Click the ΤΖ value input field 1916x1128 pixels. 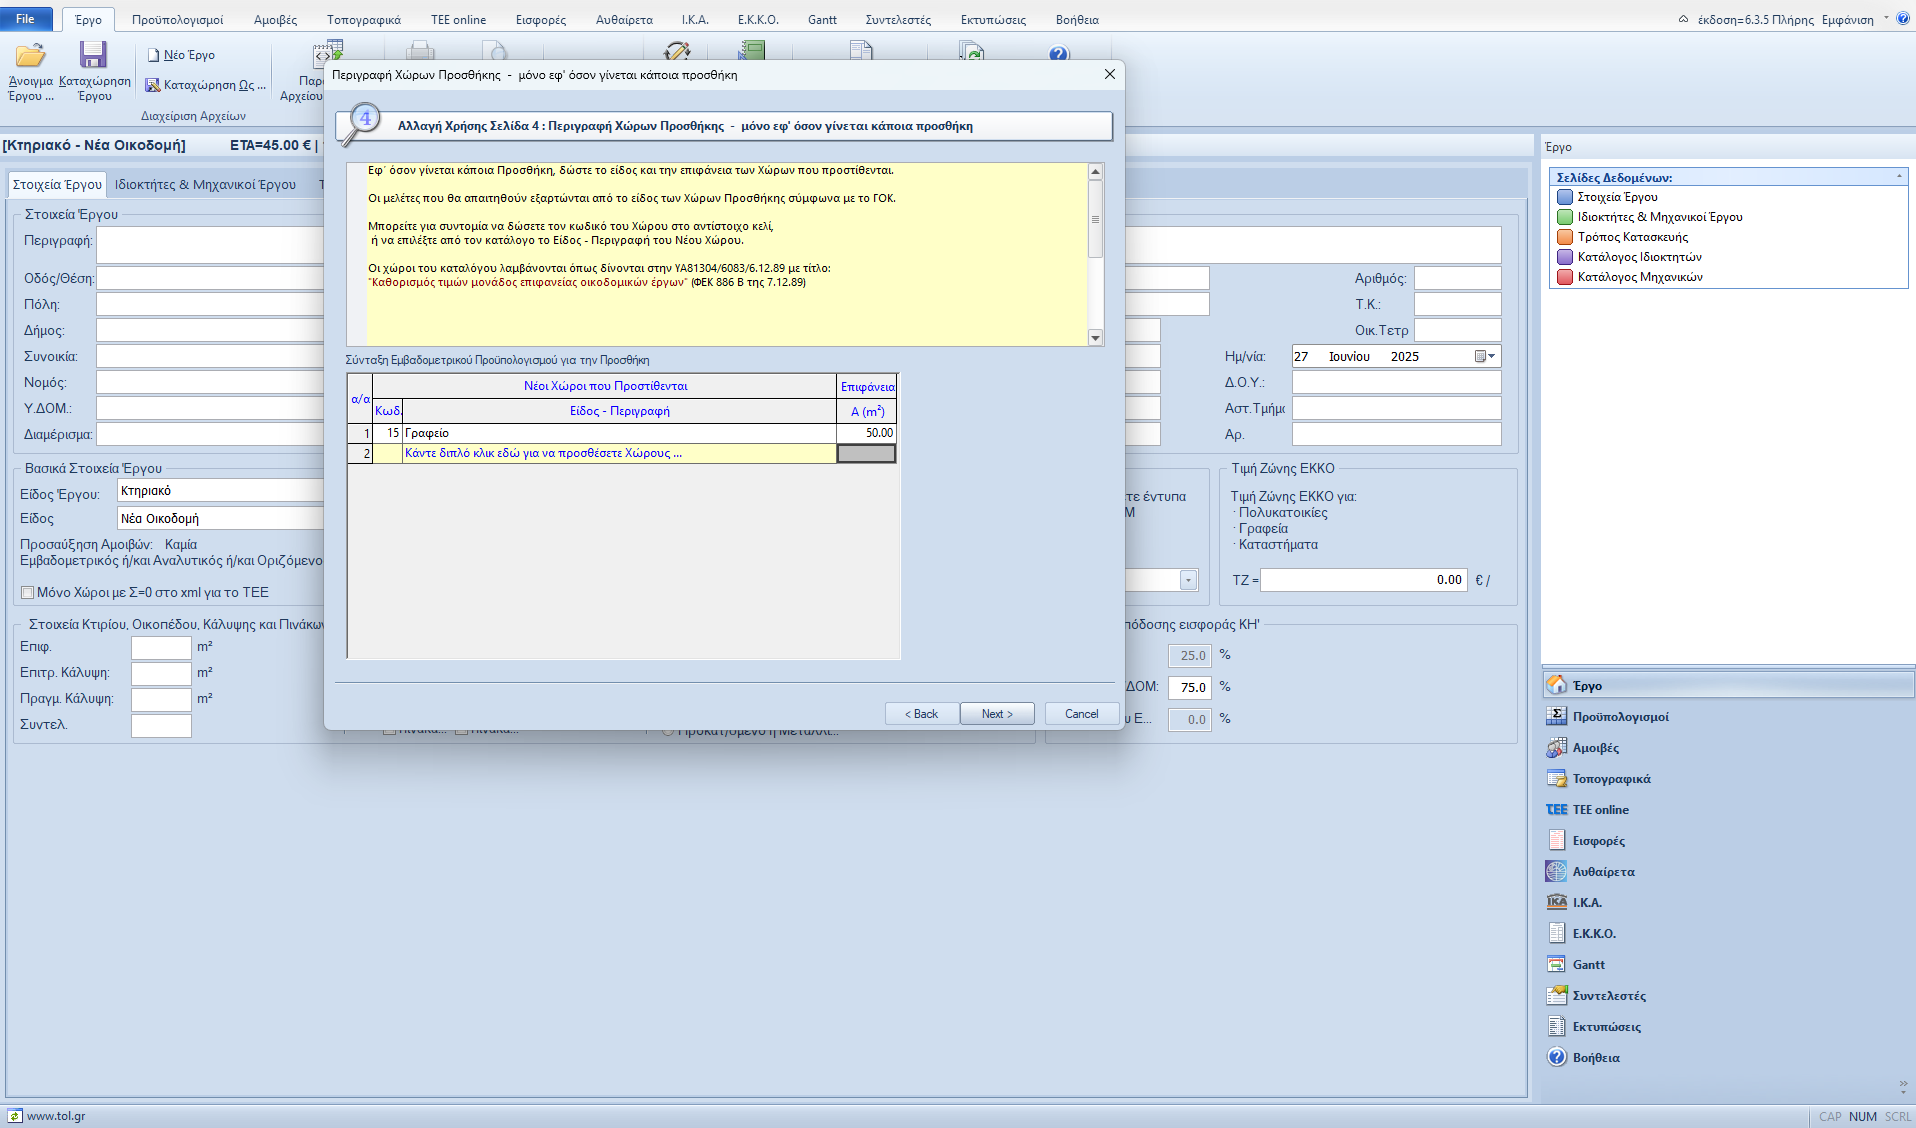1362,580
